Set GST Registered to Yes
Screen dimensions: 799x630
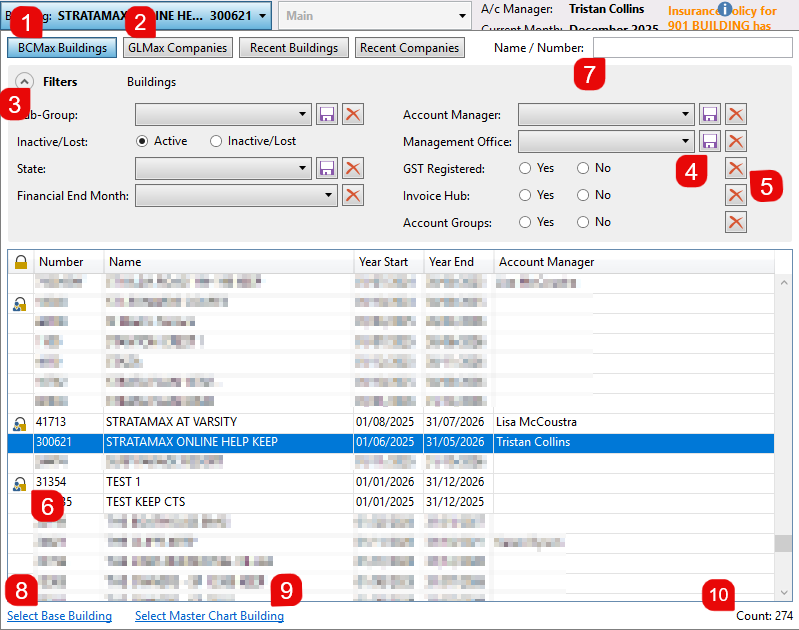coord(525,168)
